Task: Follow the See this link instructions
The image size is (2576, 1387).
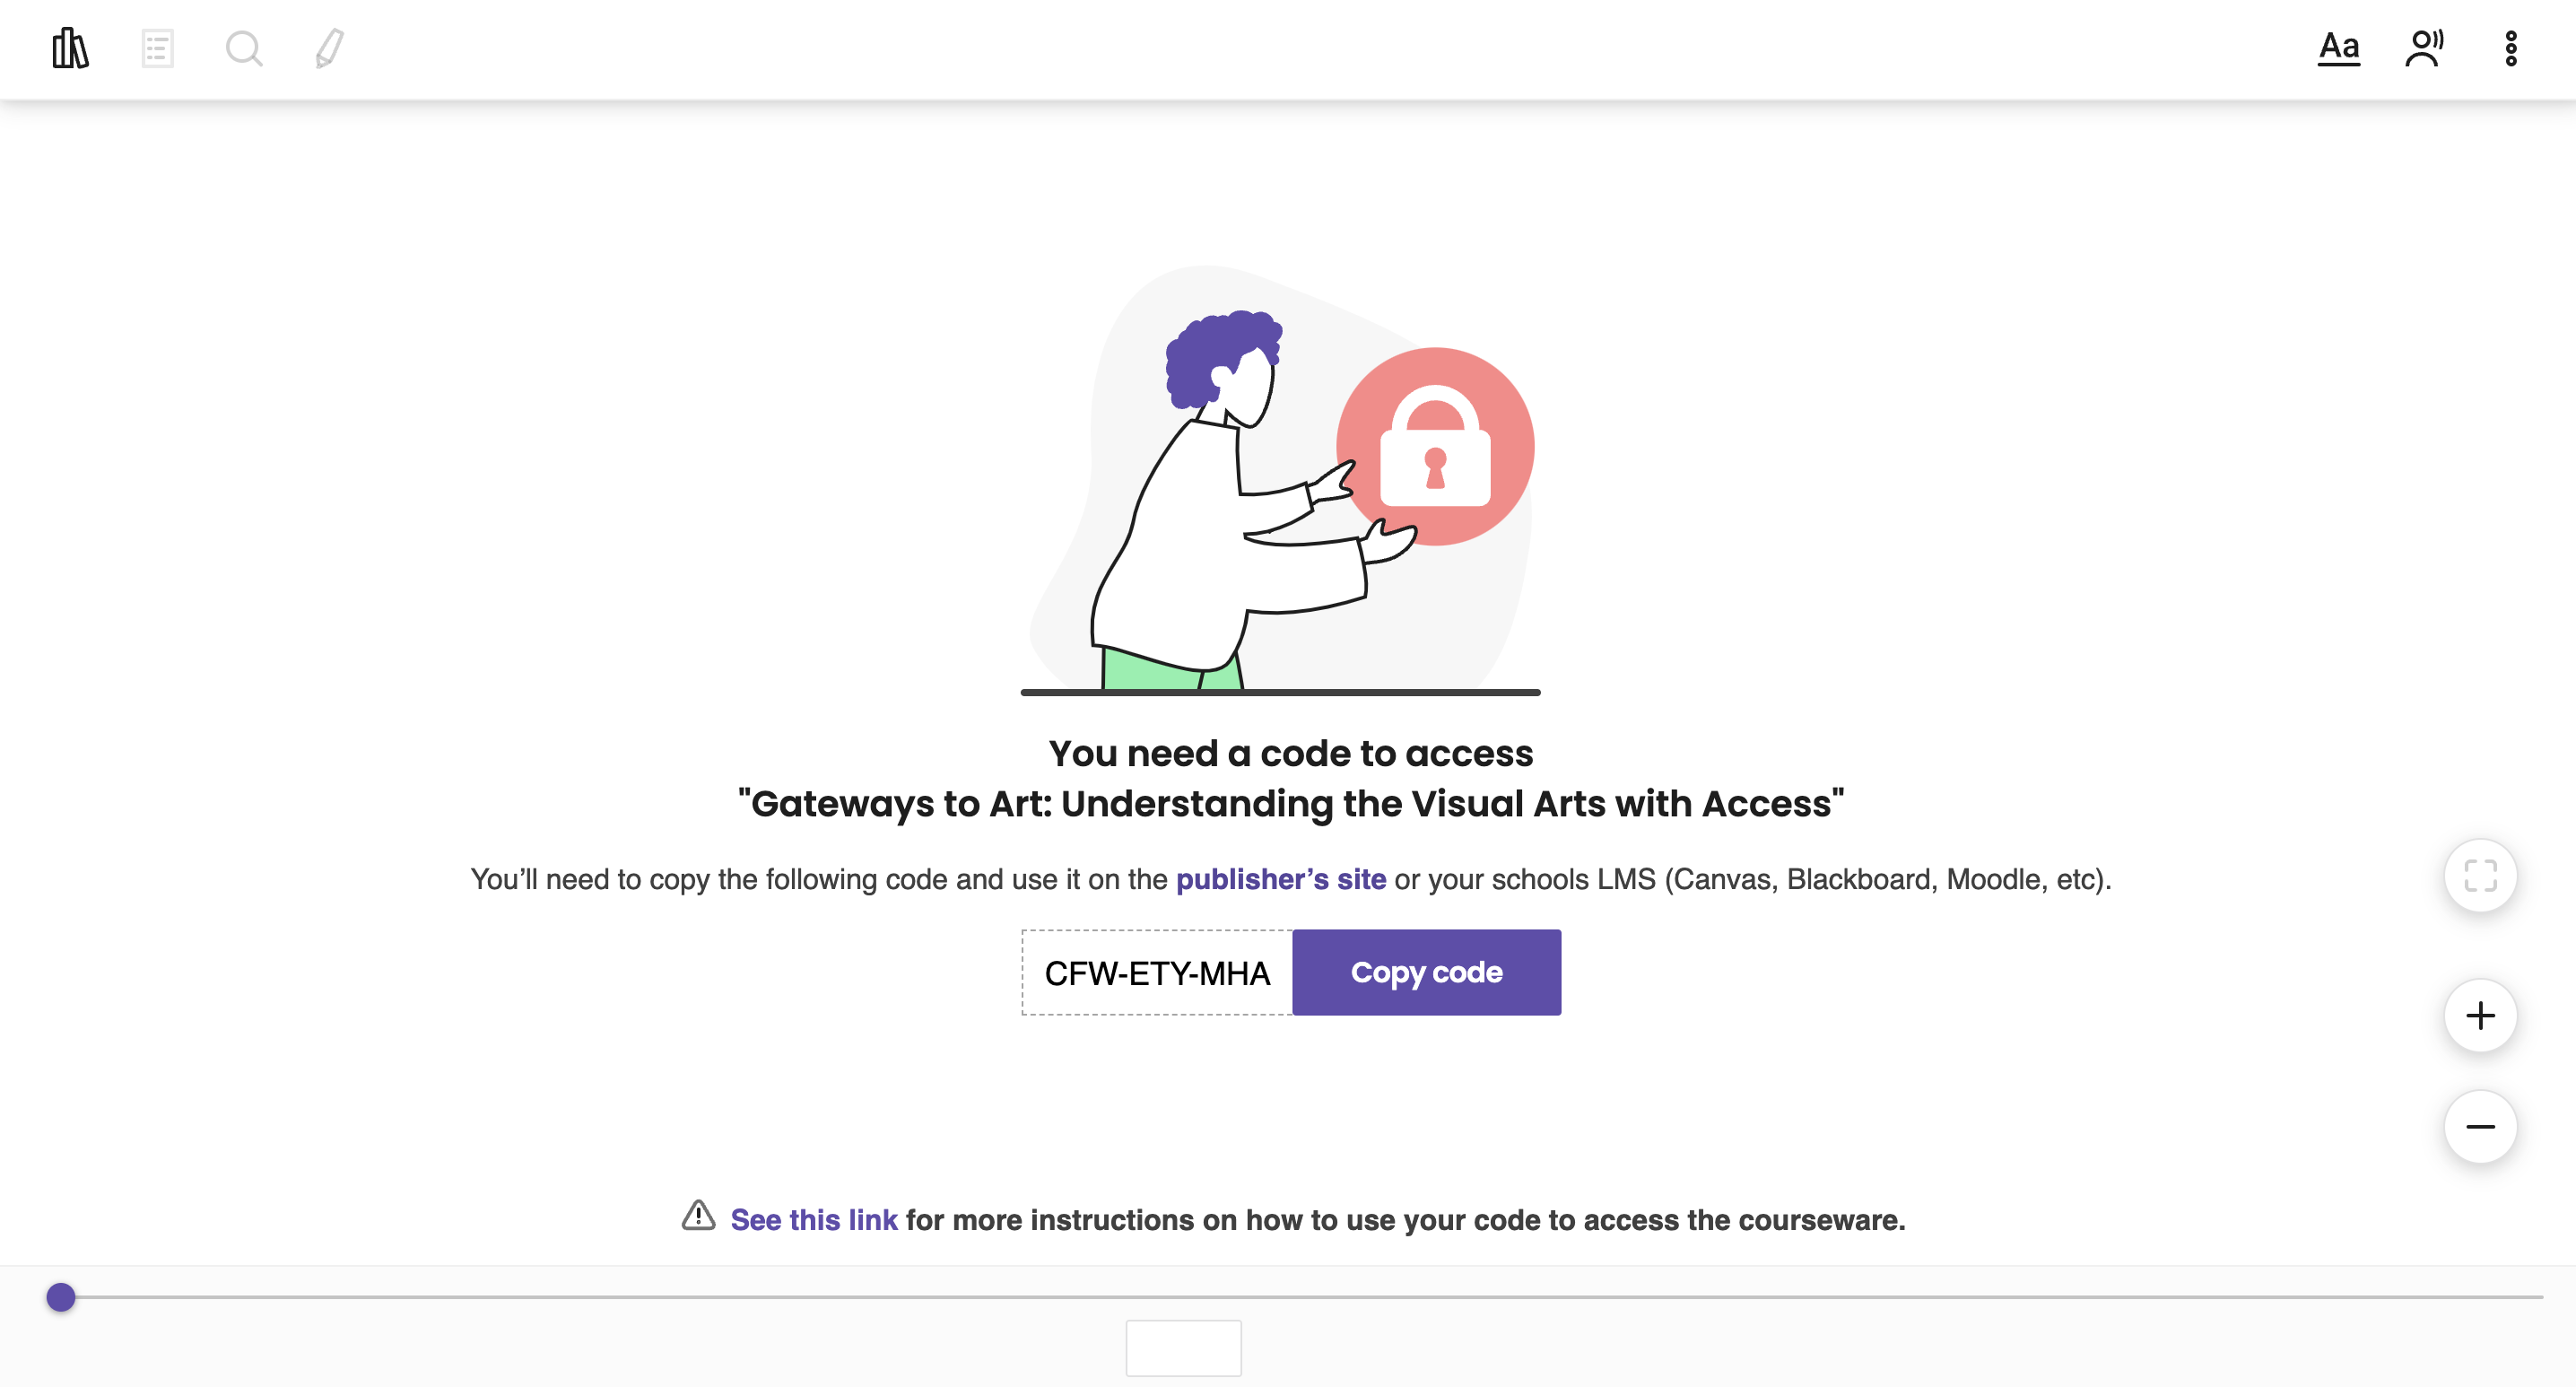Action: click(x=814, y=1220)
